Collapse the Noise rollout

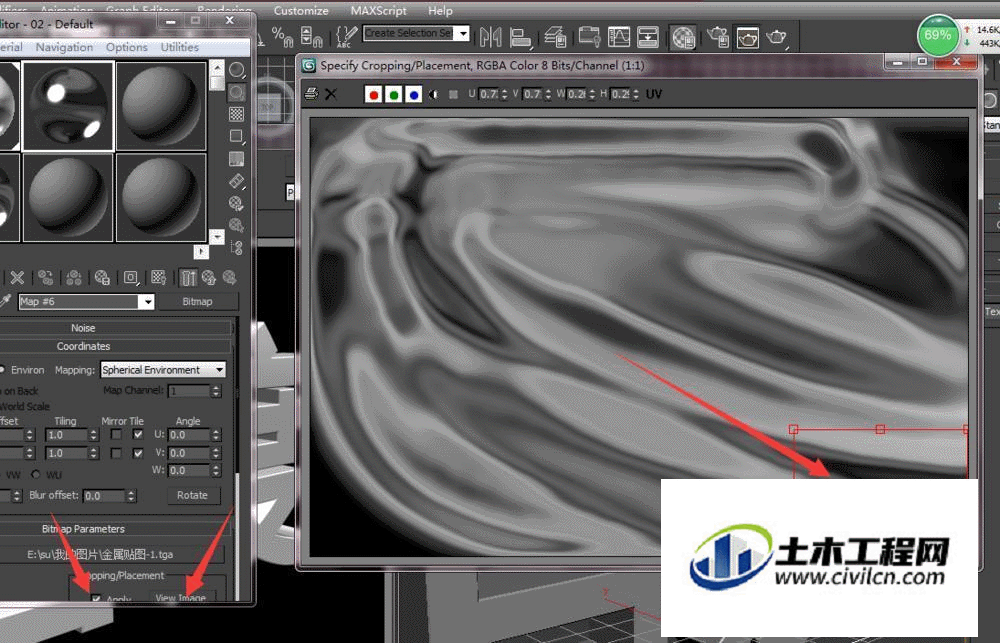(x=83, y=328)
